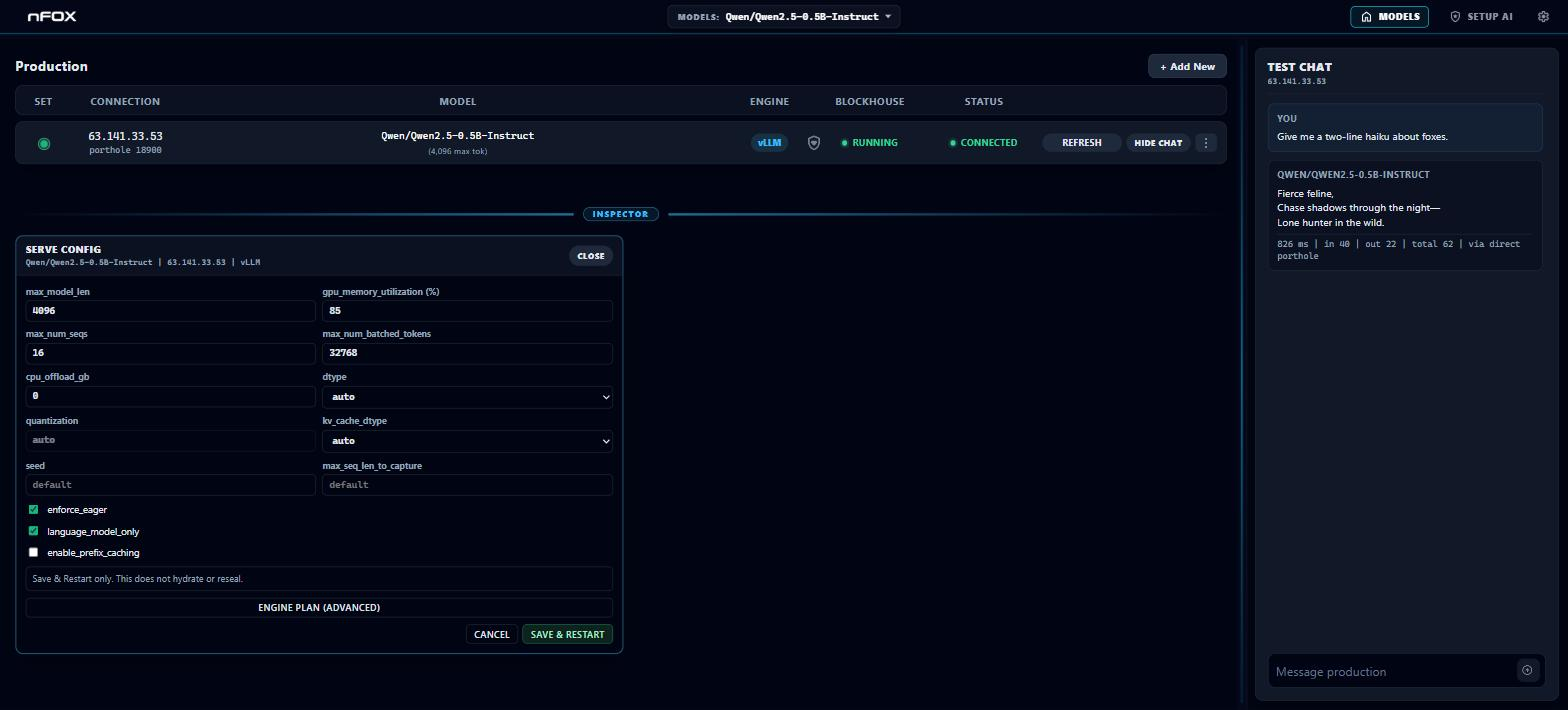Uncheck the enforce_eager checkbox

(x=33, y=509)
